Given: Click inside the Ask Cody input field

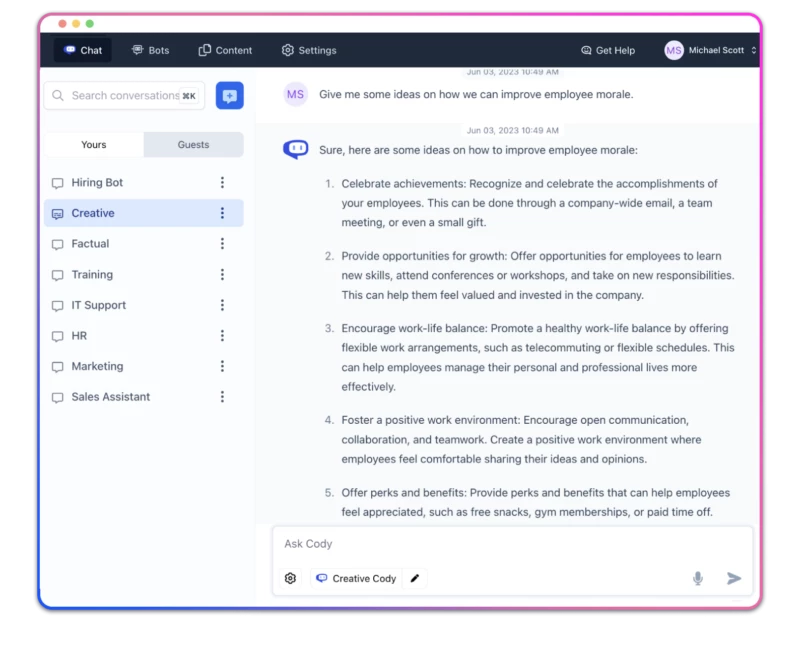Looking at the screenshot, I should click(450, 543).
